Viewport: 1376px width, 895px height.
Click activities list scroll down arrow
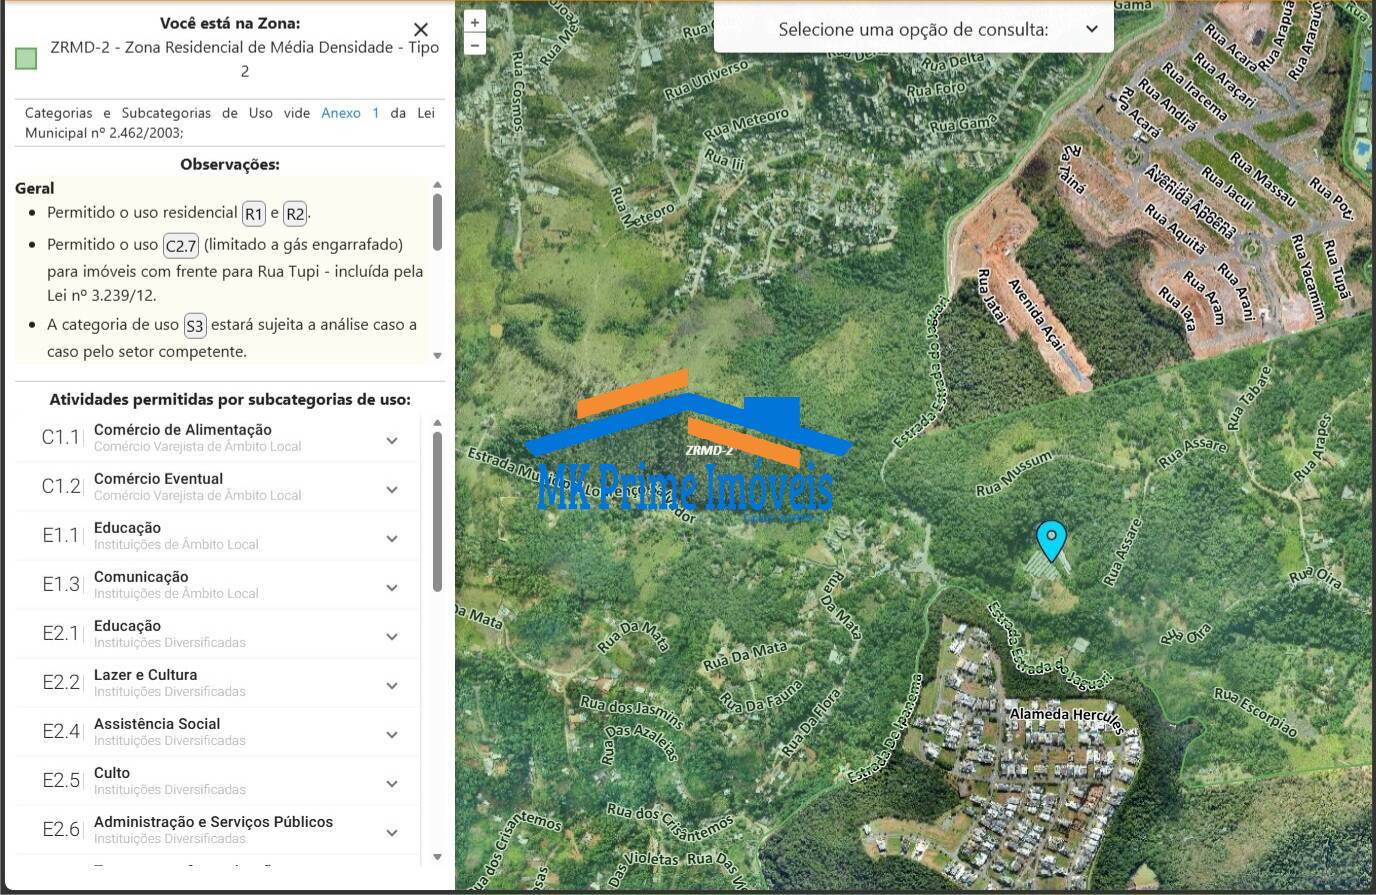click(437, 857)
